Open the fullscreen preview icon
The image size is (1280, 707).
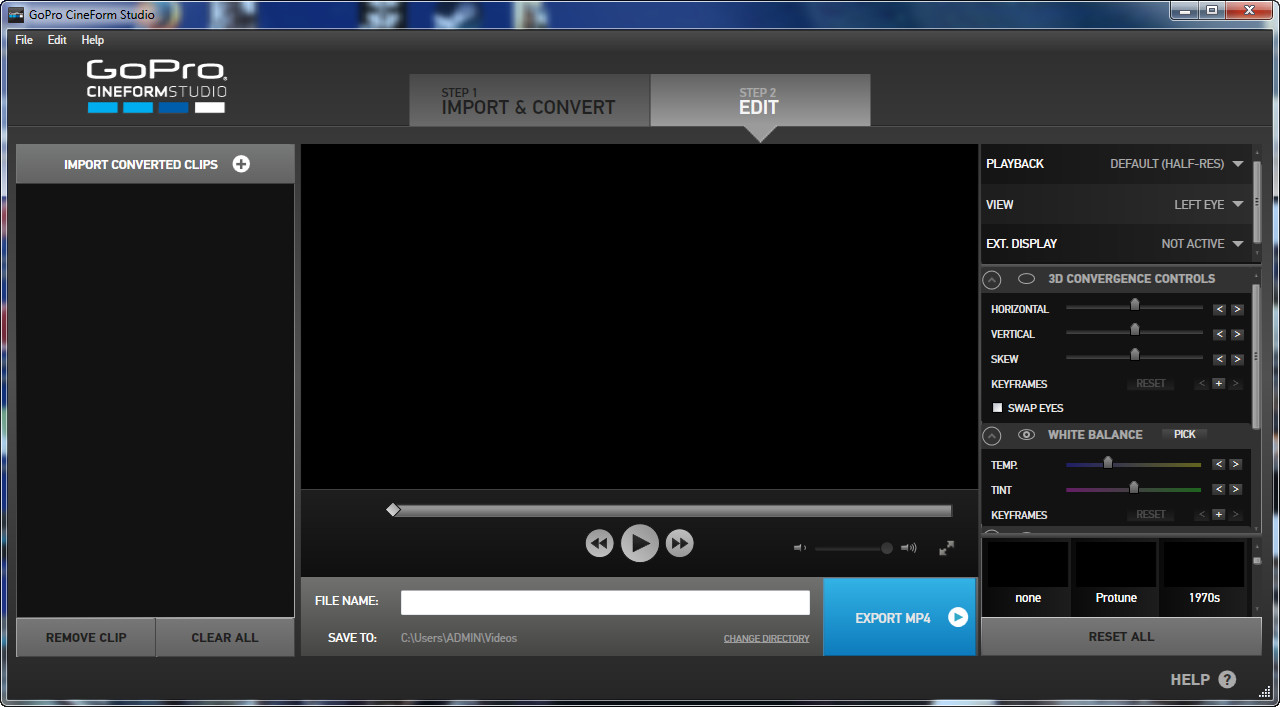click(946, 548)
